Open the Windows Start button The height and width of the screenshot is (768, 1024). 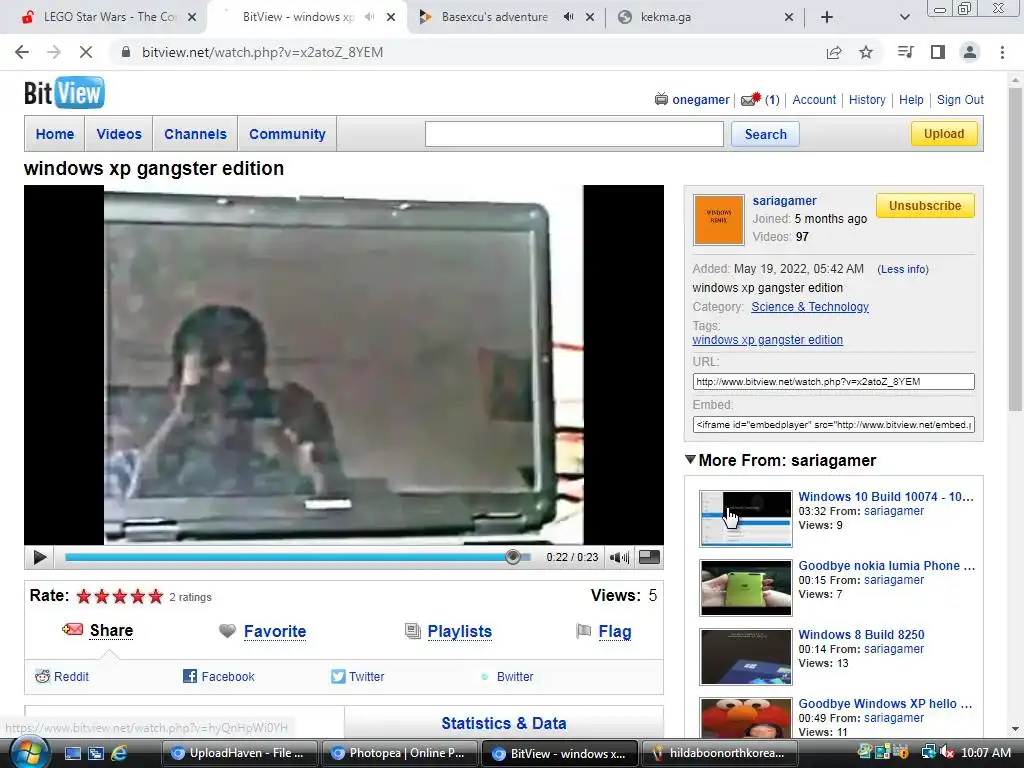(28, 753)
